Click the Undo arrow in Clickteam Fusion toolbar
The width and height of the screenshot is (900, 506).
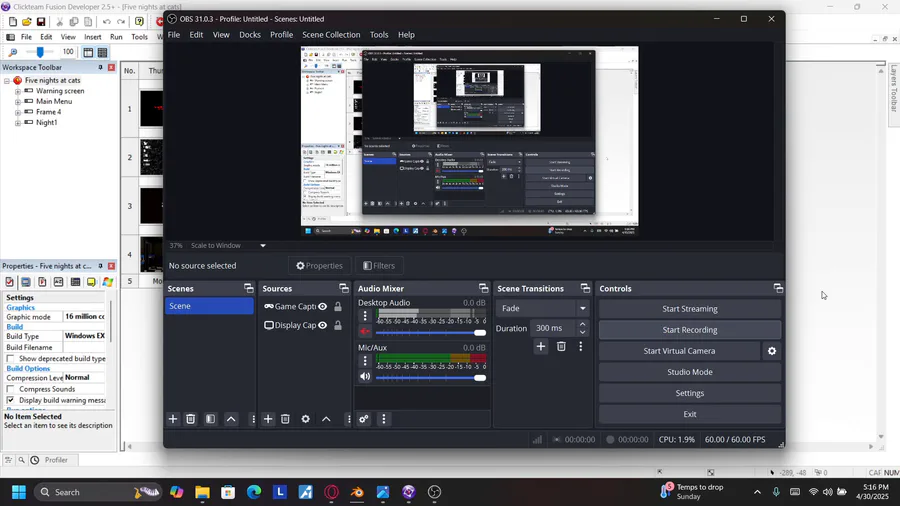point(107,22)
